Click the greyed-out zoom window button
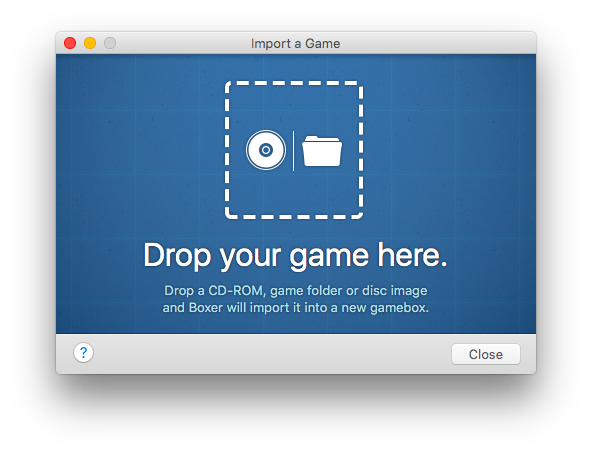This screenshot has width=592, height=454. click(x=110, y=43)
